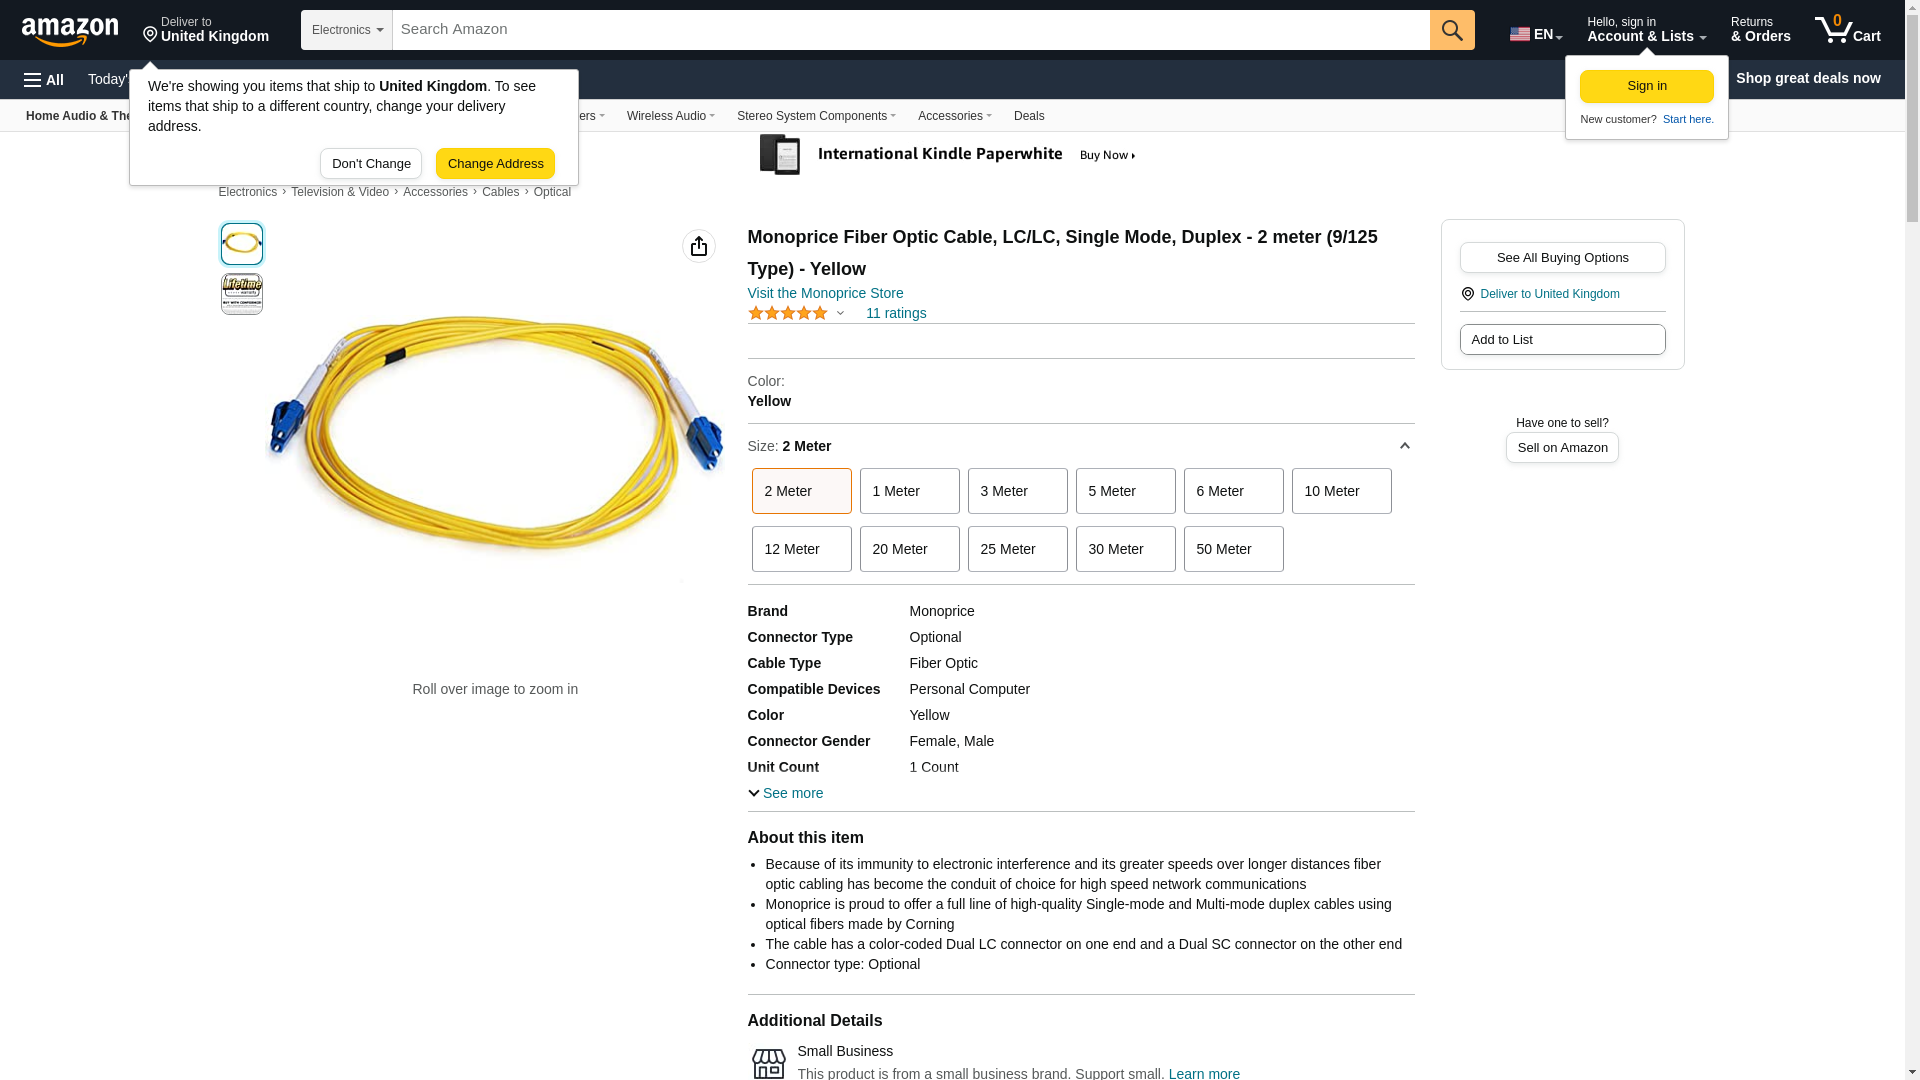Click the share icon on product image
The image size is (1920, 1080).
click(x=698, y=246)
